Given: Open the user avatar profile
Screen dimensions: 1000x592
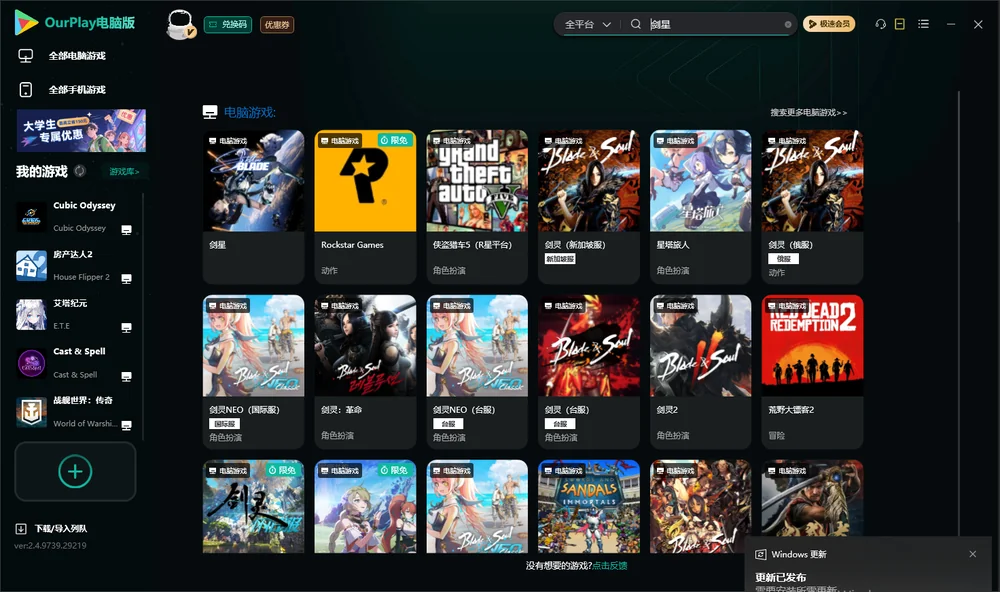Looking at the screenshot, I should [x=180, y=24].
